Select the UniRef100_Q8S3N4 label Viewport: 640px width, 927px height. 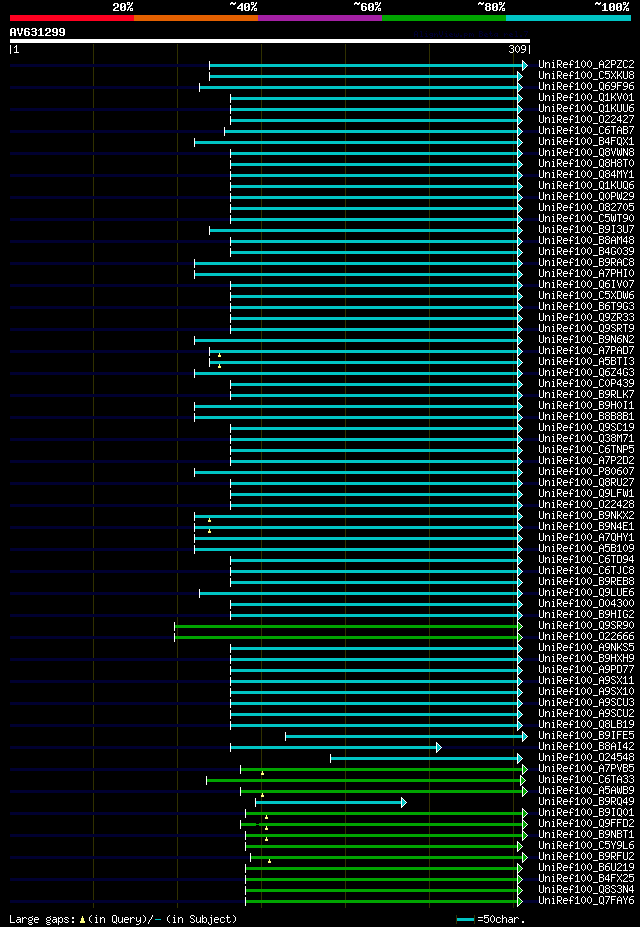(586, 890)
